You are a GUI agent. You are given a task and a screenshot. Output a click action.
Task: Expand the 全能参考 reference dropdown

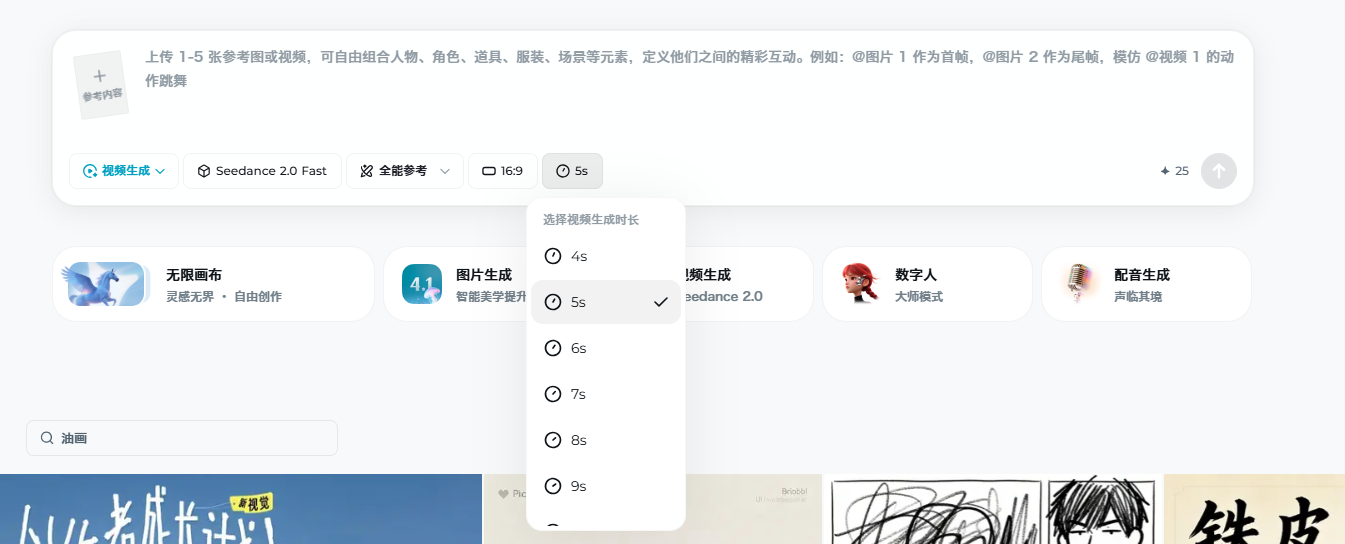tap(404, 171)
